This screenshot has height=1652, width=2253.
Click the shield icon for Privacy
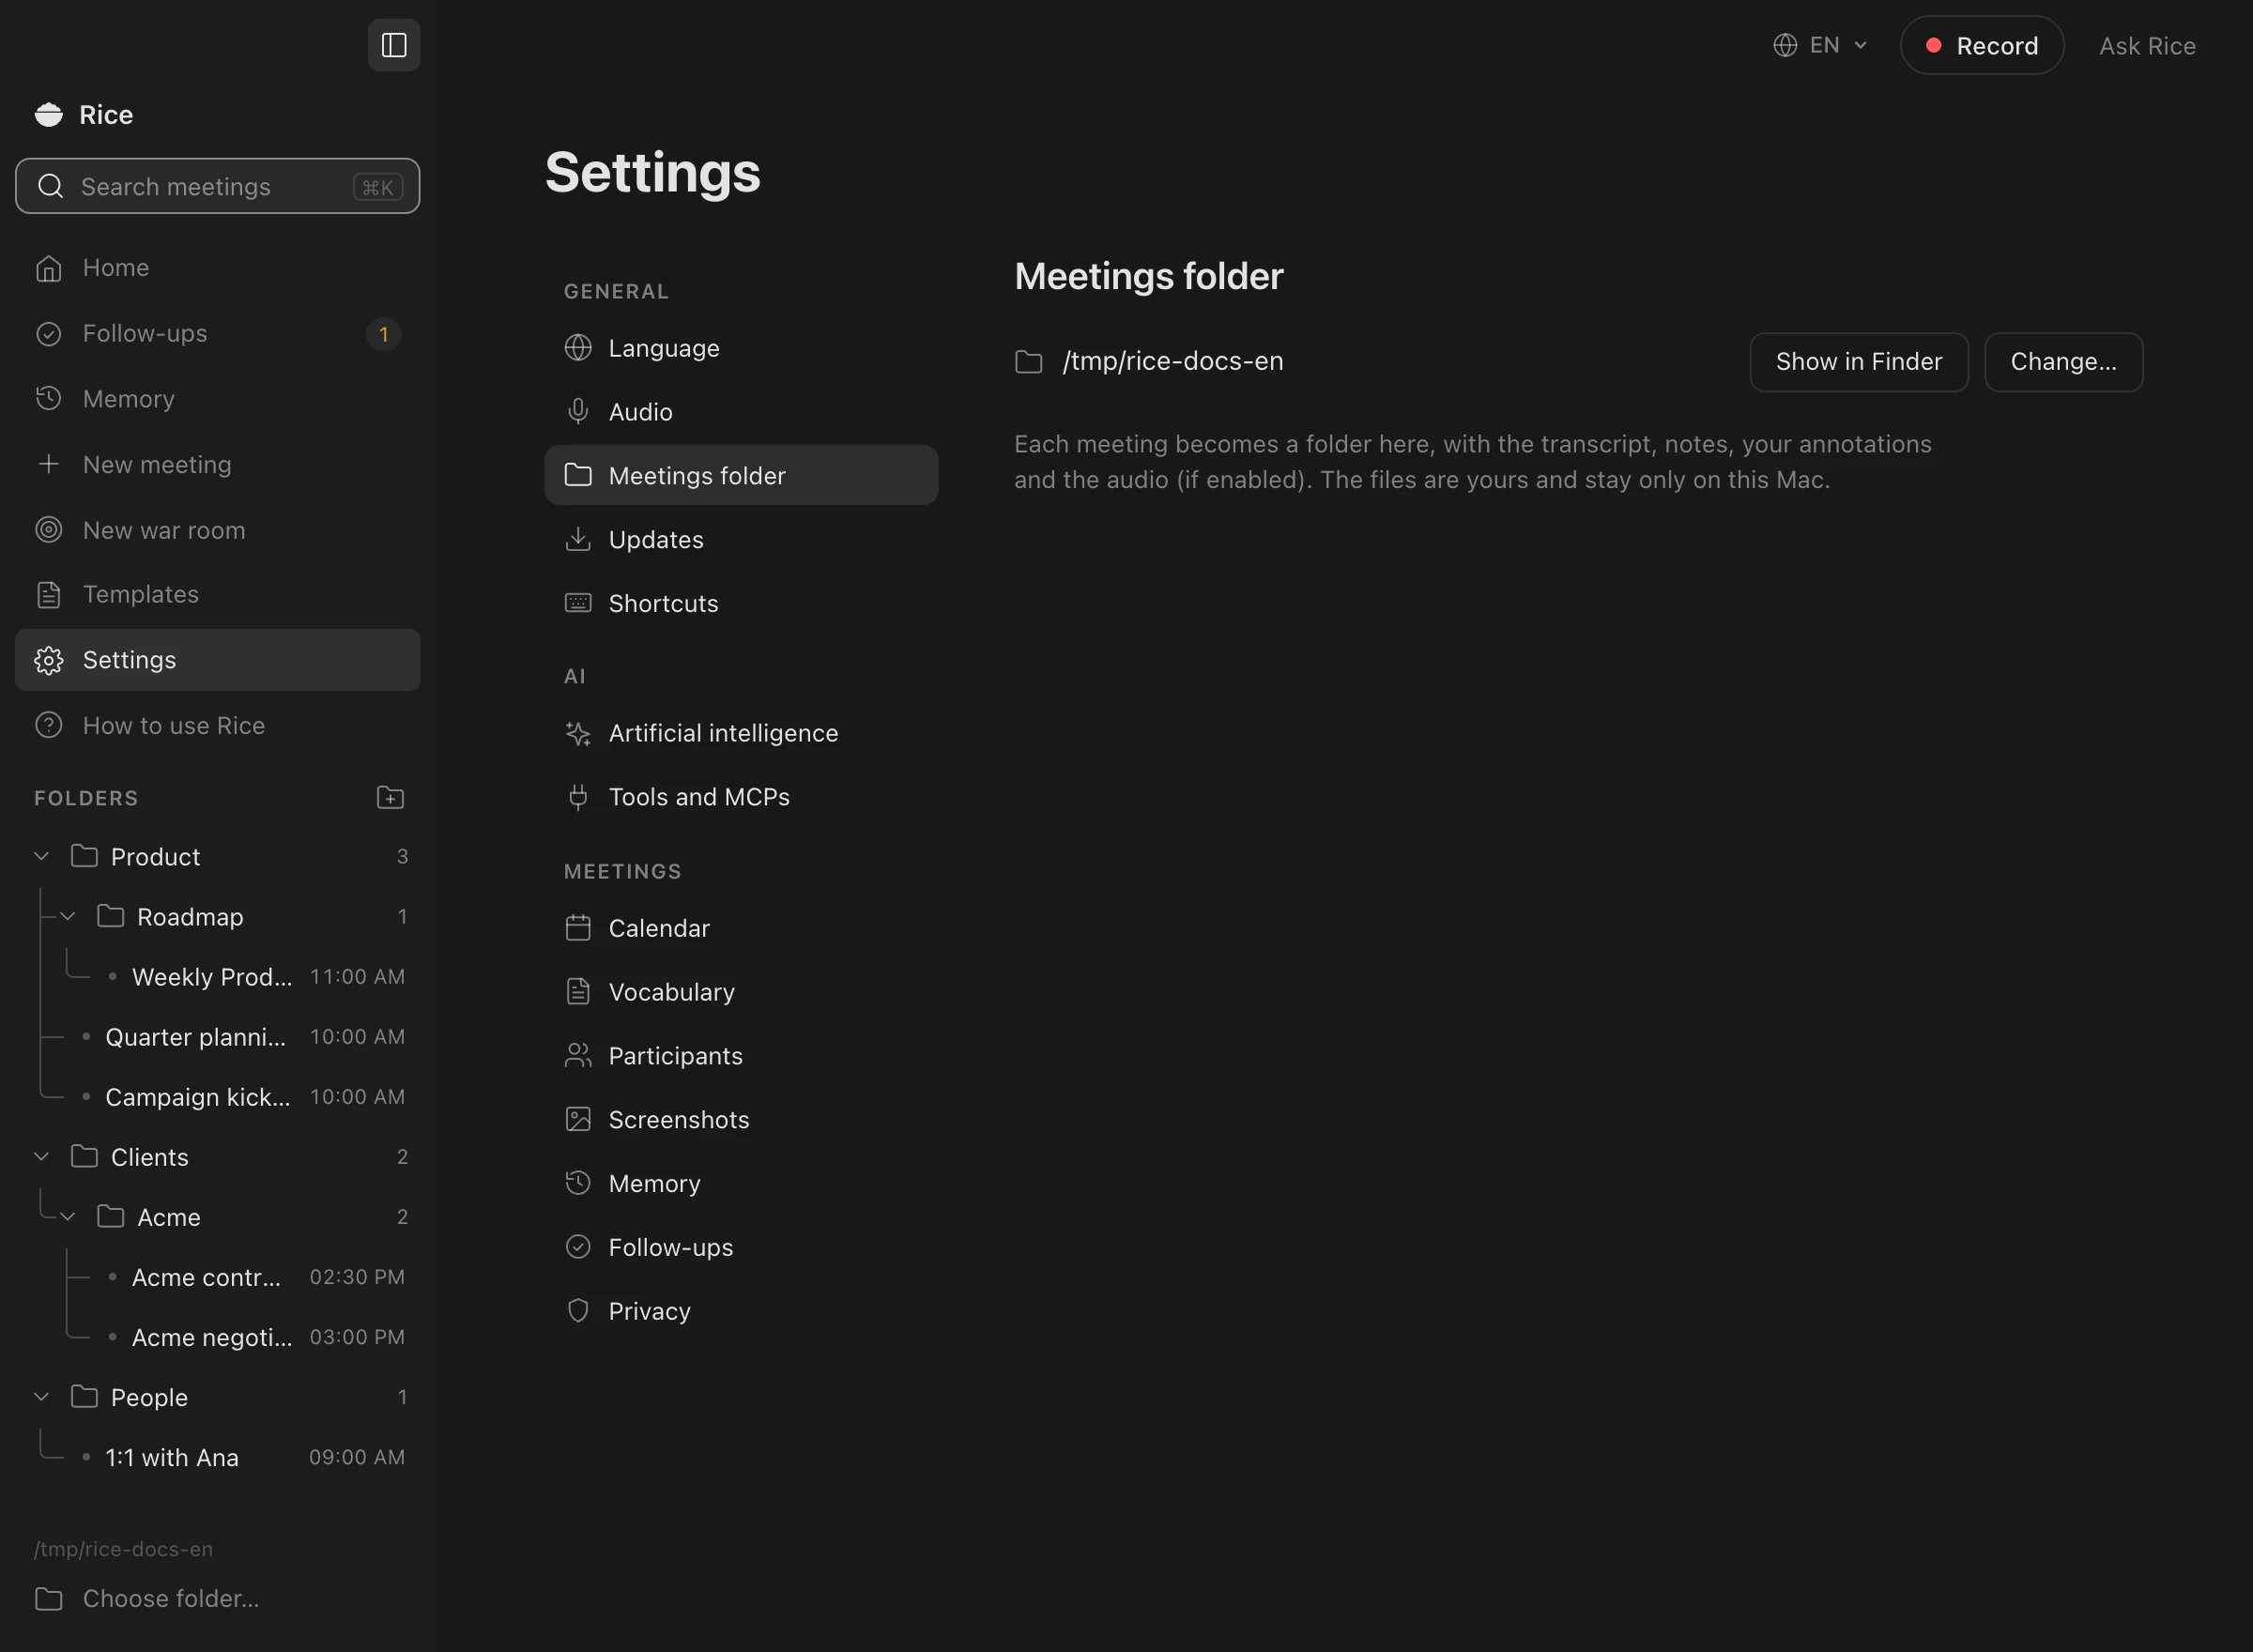(578, 1311)
